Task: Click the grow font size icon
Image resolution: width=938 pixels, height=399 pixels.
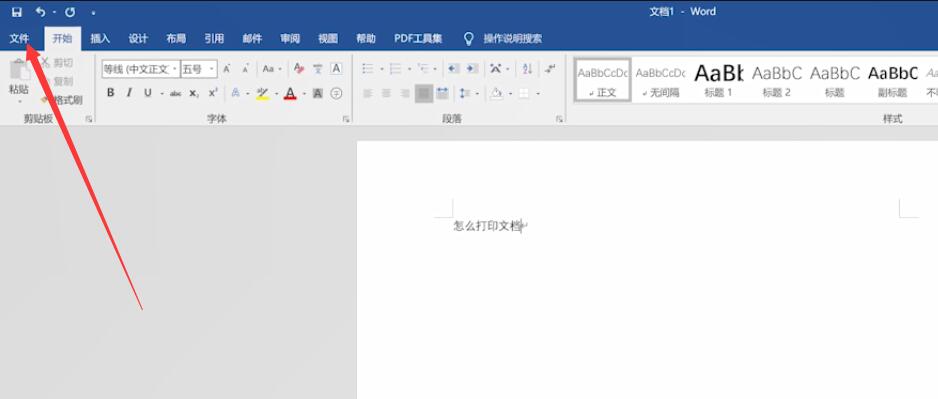Action: click(227, 69)
